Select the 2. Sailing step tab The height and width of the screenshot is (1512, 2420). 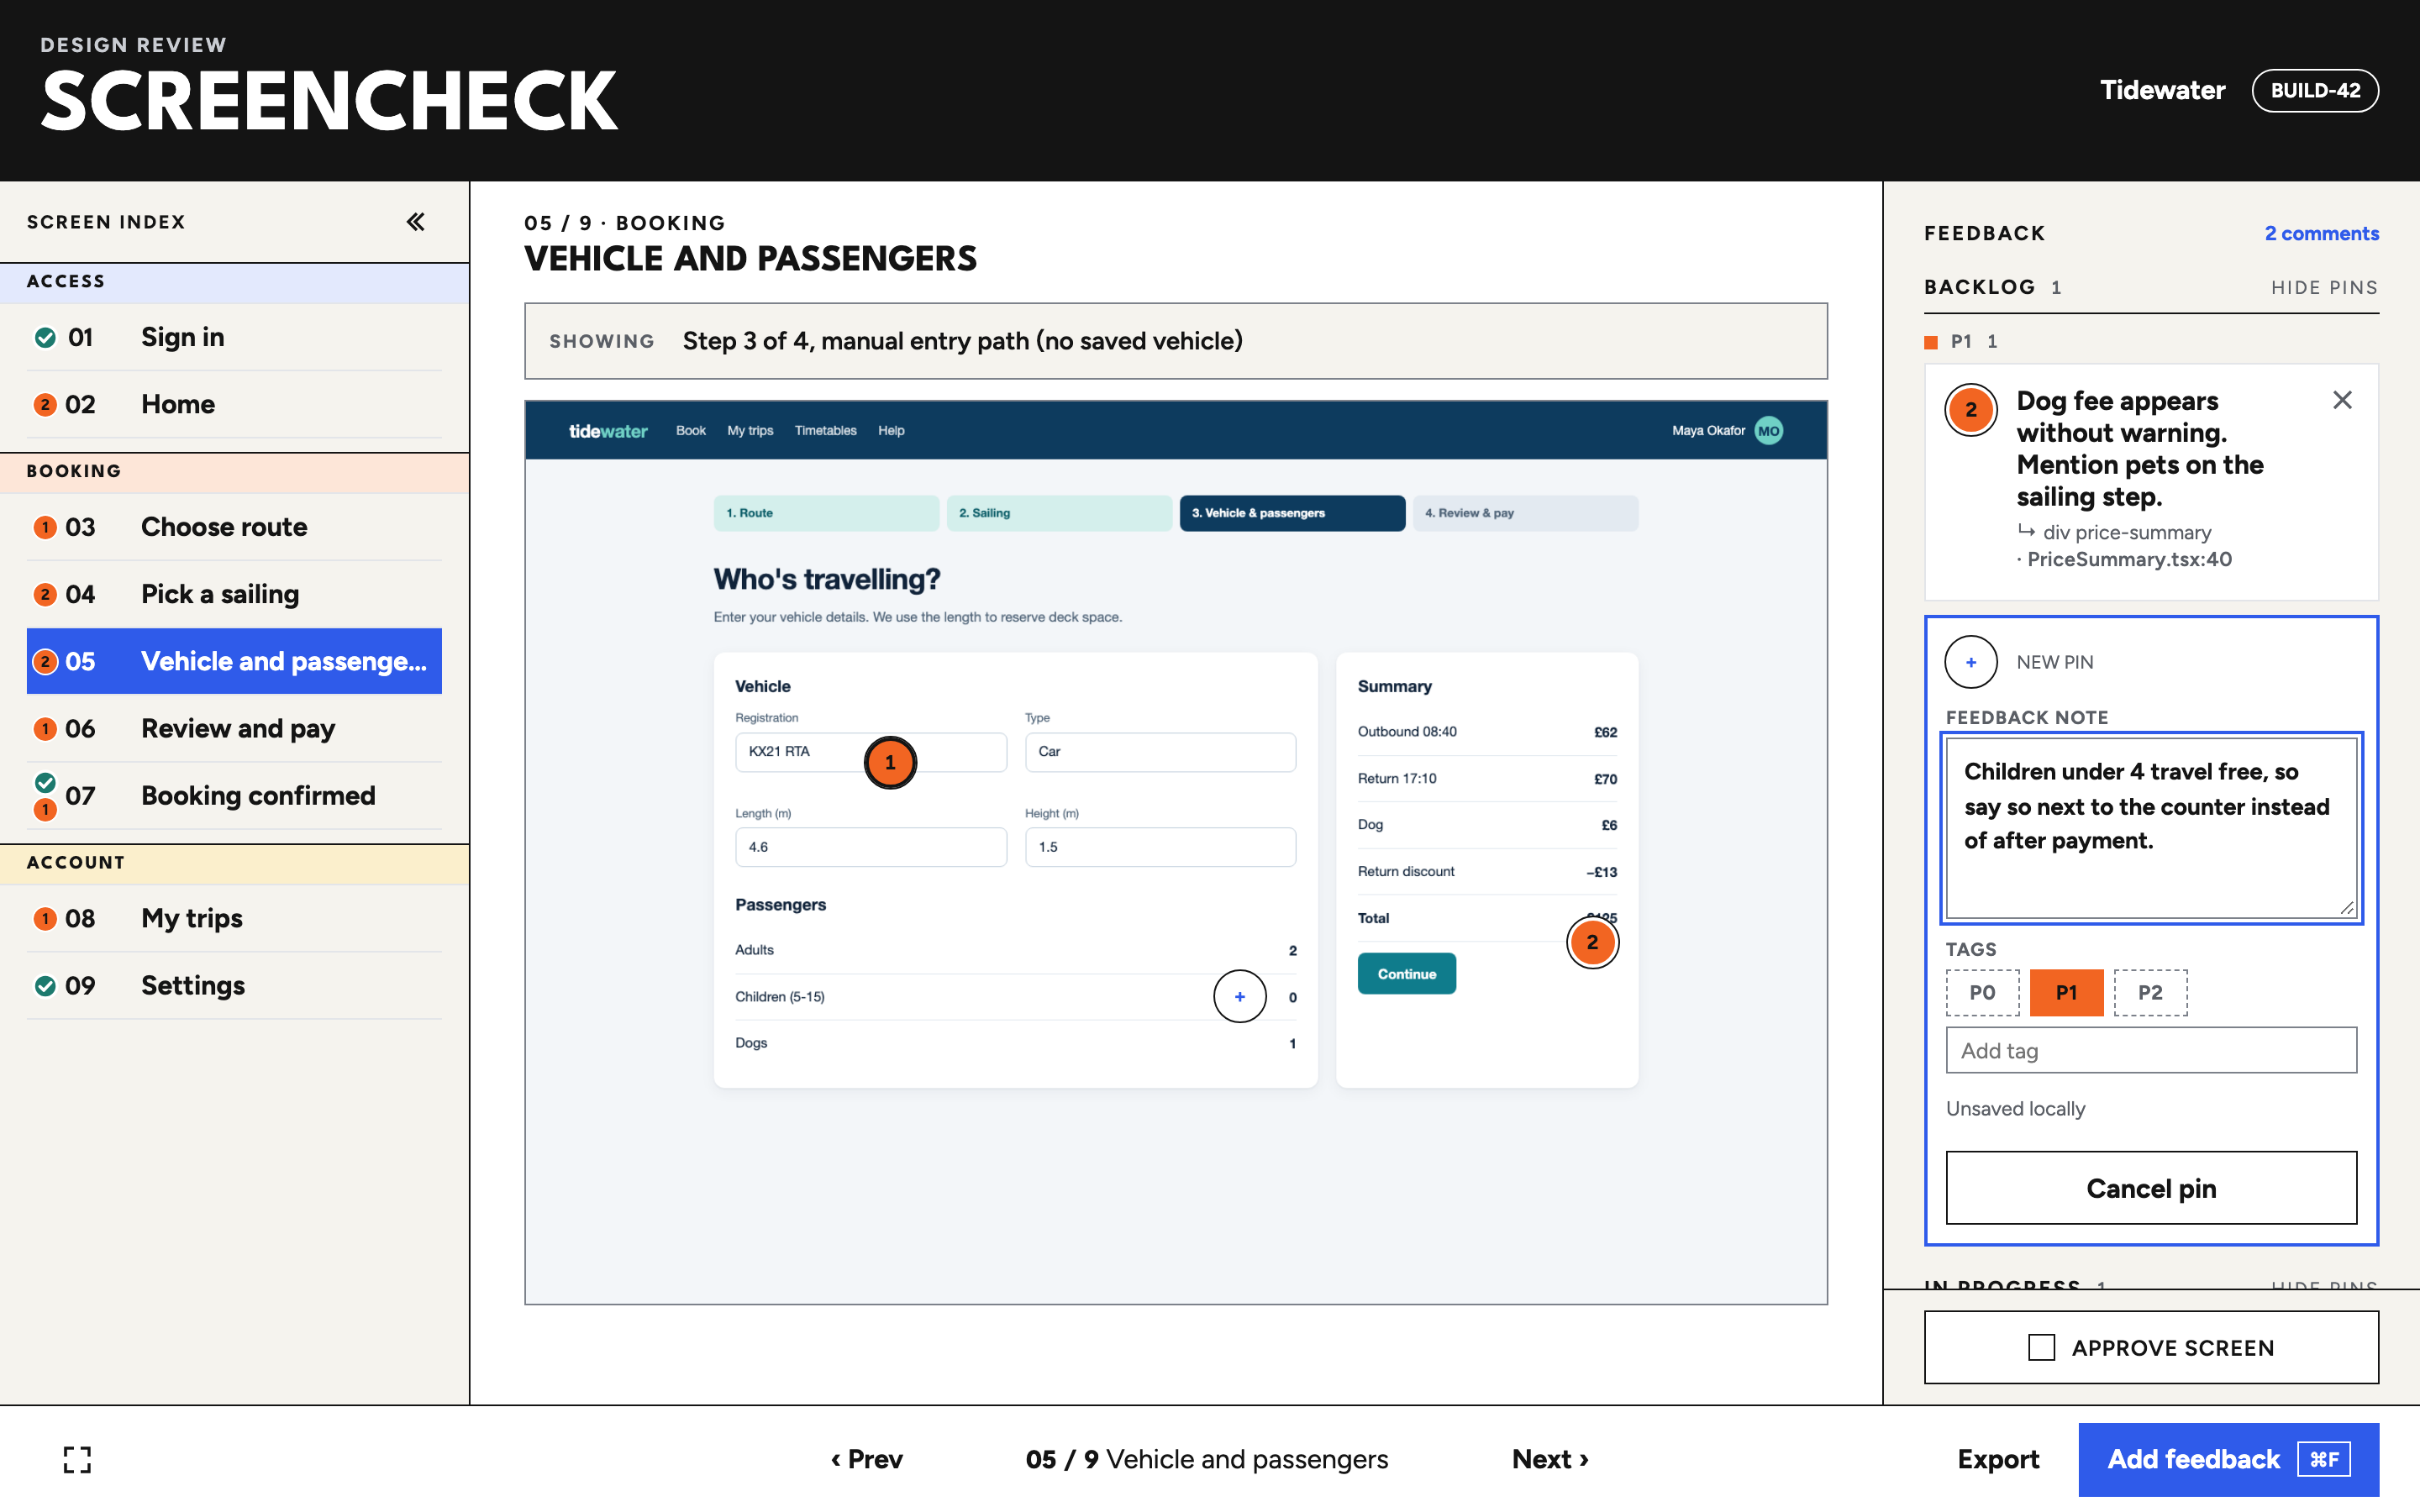click(x=1059, y=513)
